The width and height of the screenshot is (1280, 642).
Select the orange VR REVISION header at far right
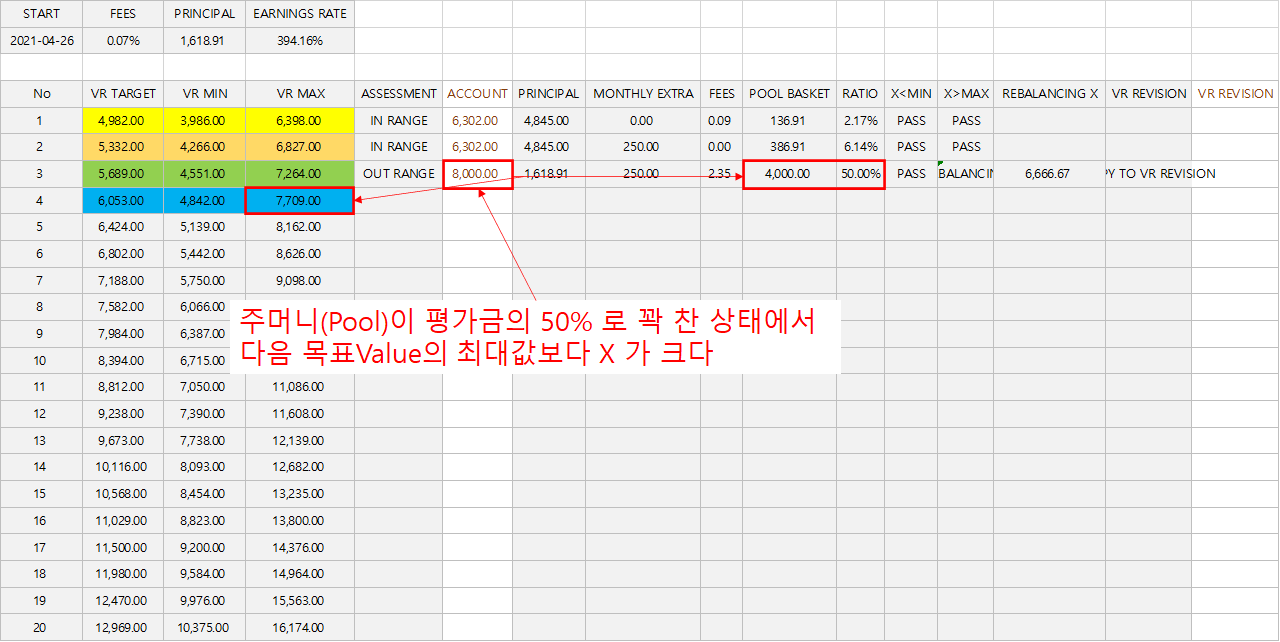pos(1235,94)
